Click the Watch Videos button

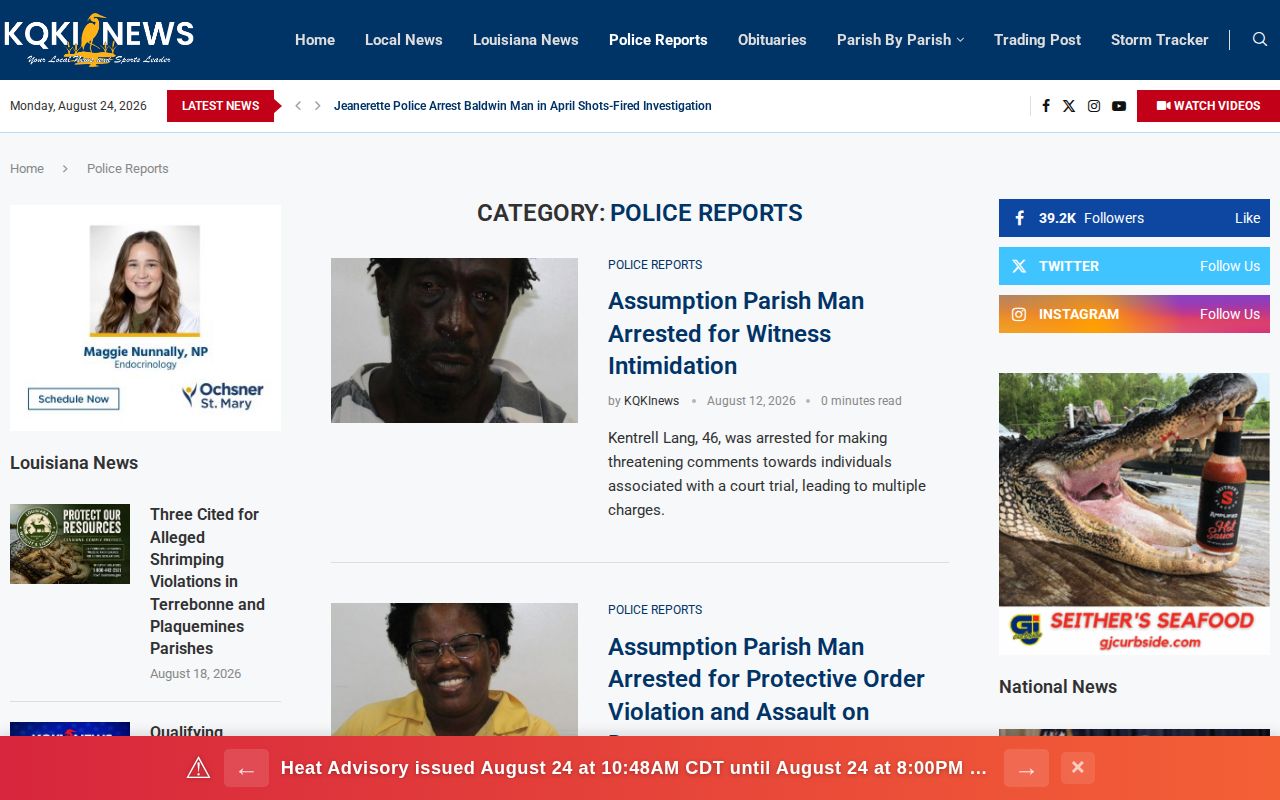(x=1208, y=106)
